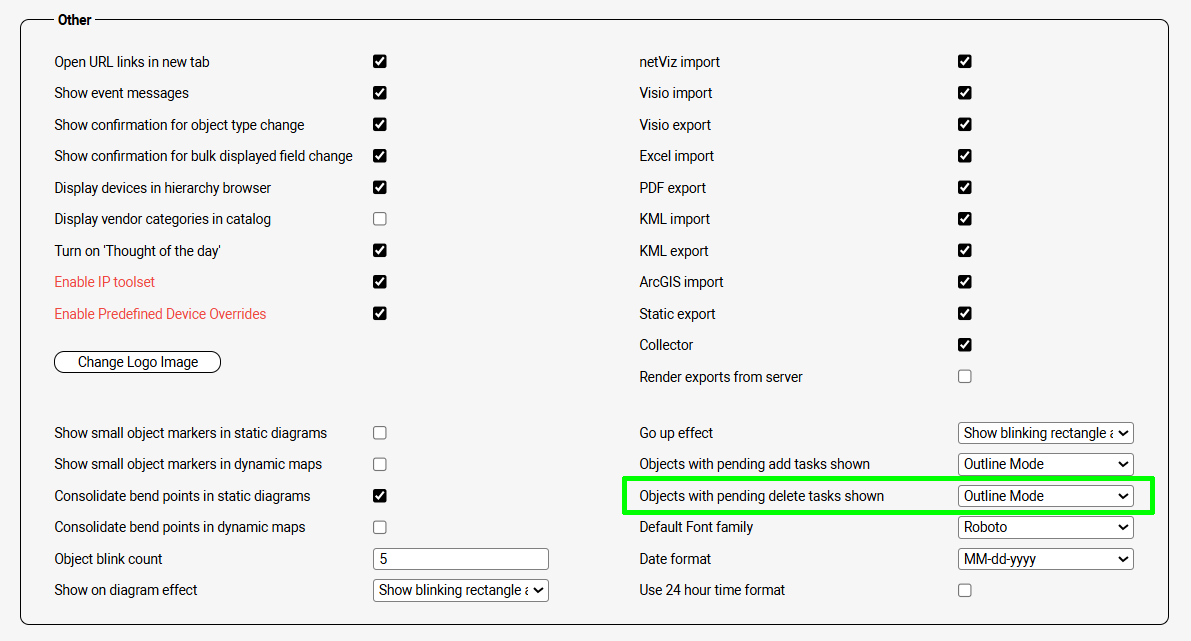Uncheck the Visio export checkbox

965,125
